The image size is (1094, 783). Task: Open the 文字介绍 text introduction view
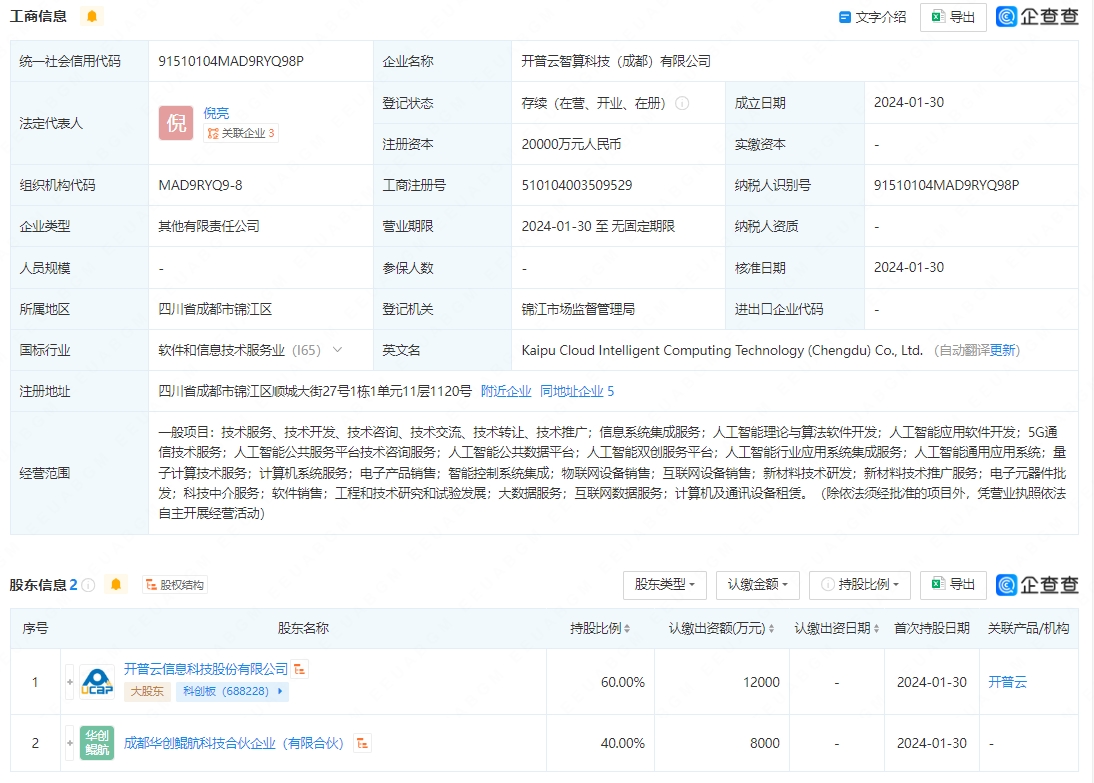click(x=872, y=17)
